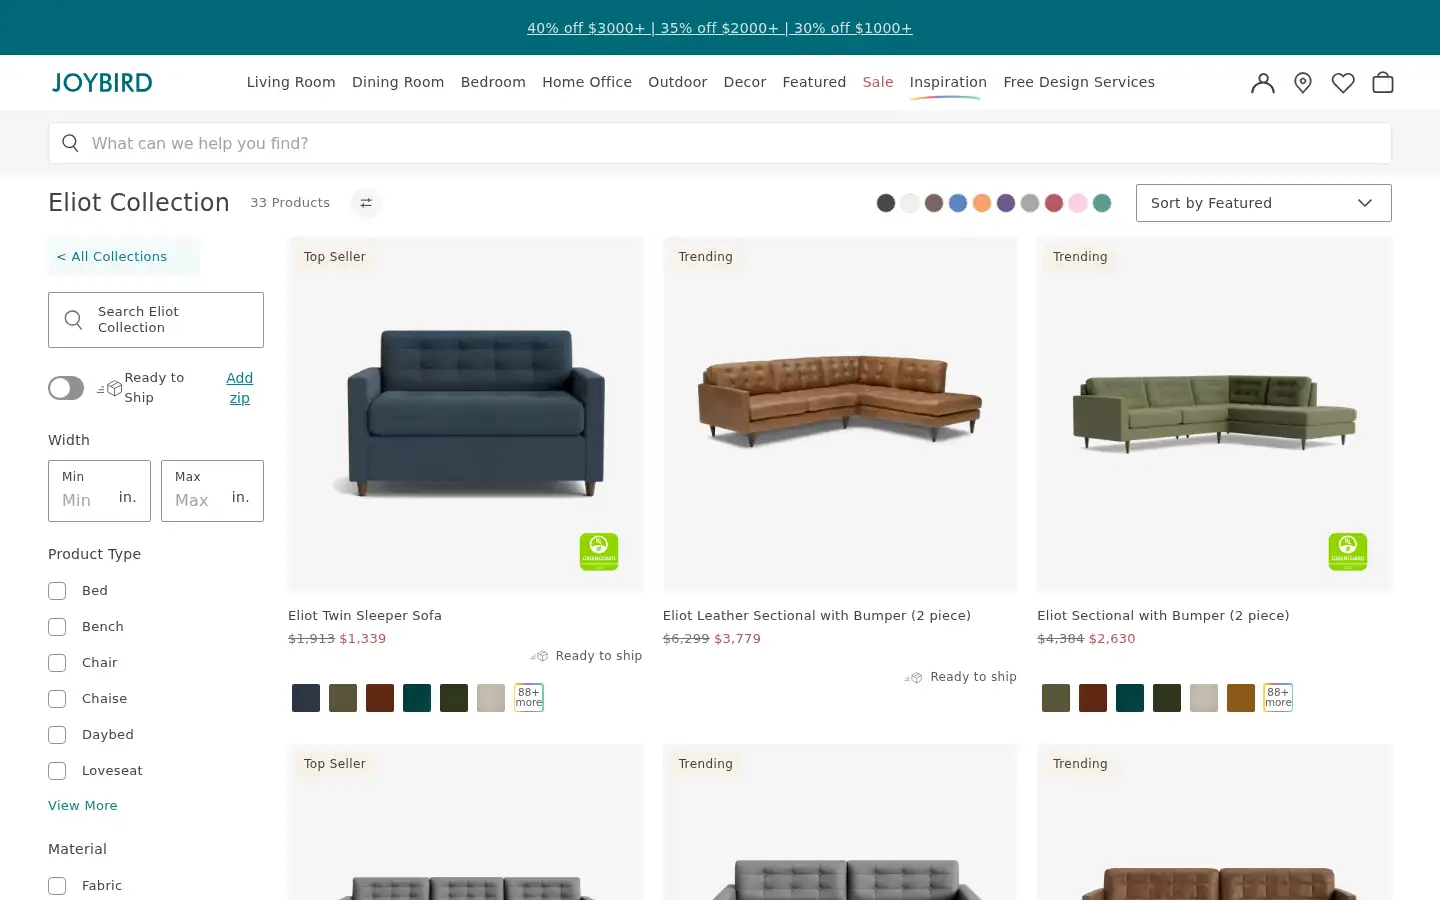Open the Sale menu
This screenshot has height=900, width=1440.
pos(878,82)
